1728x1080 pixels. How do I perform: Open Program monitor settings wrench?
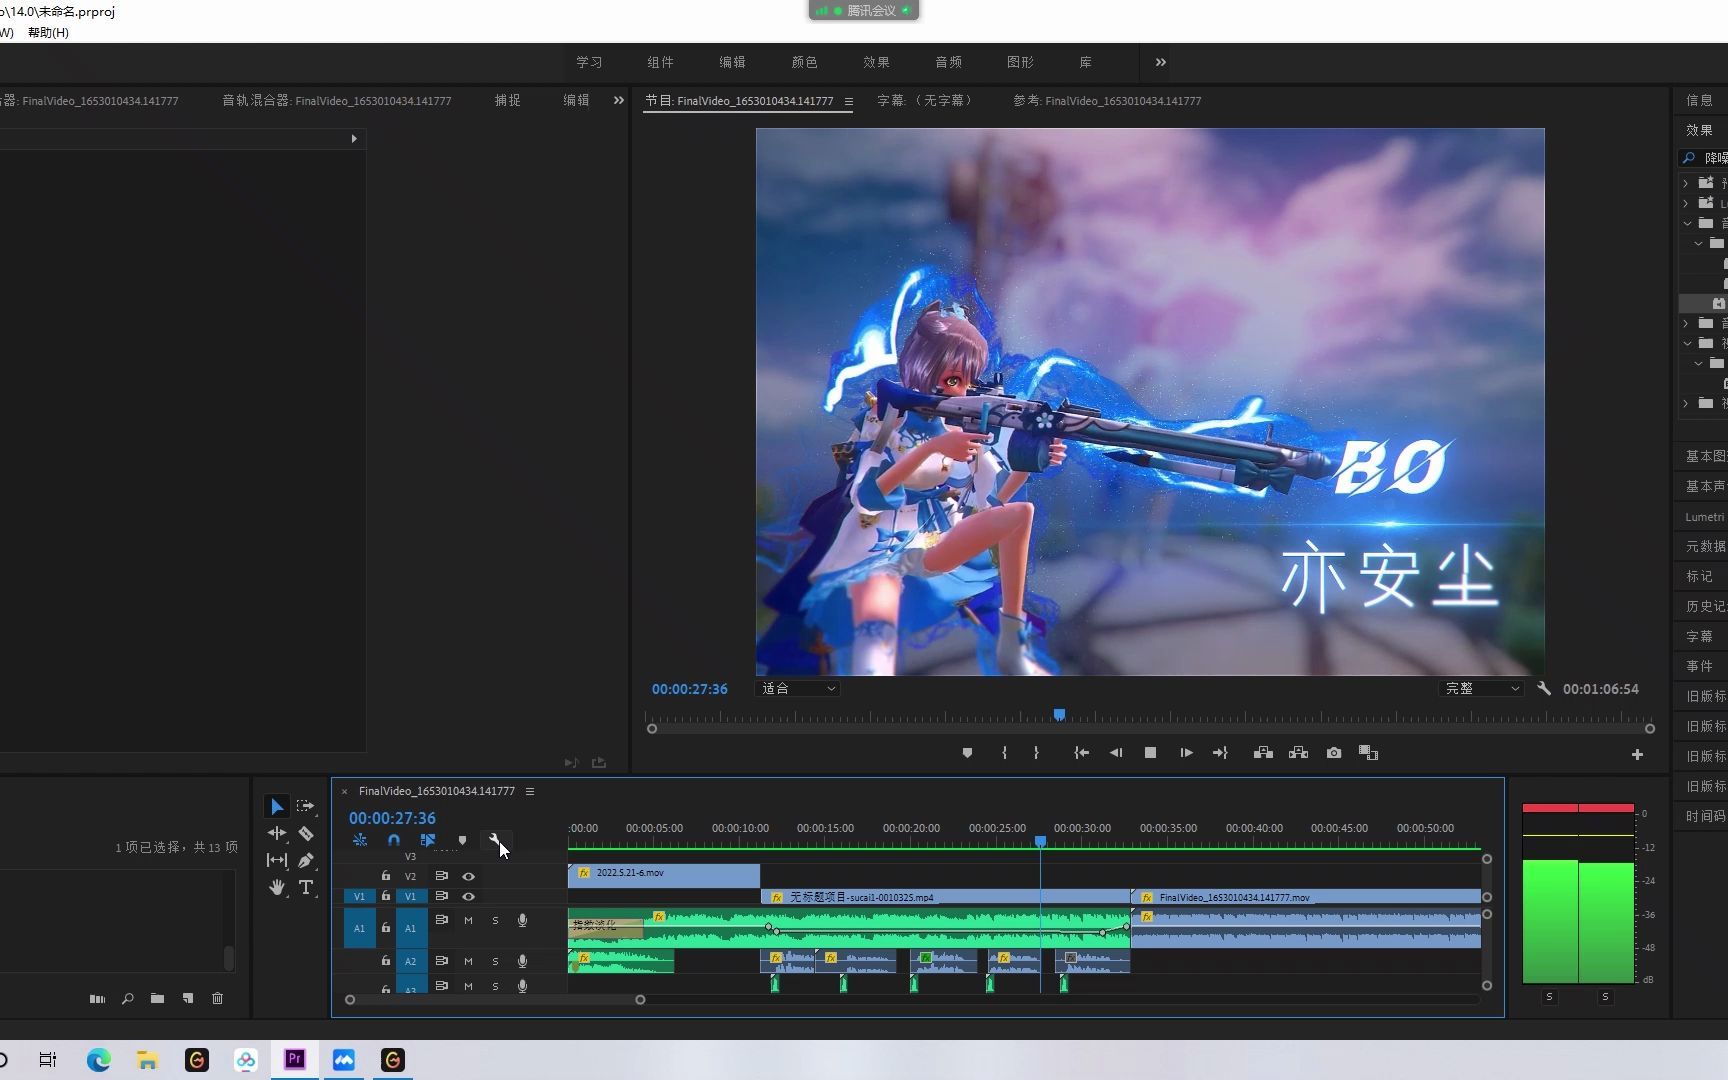tap(1544, 688)
